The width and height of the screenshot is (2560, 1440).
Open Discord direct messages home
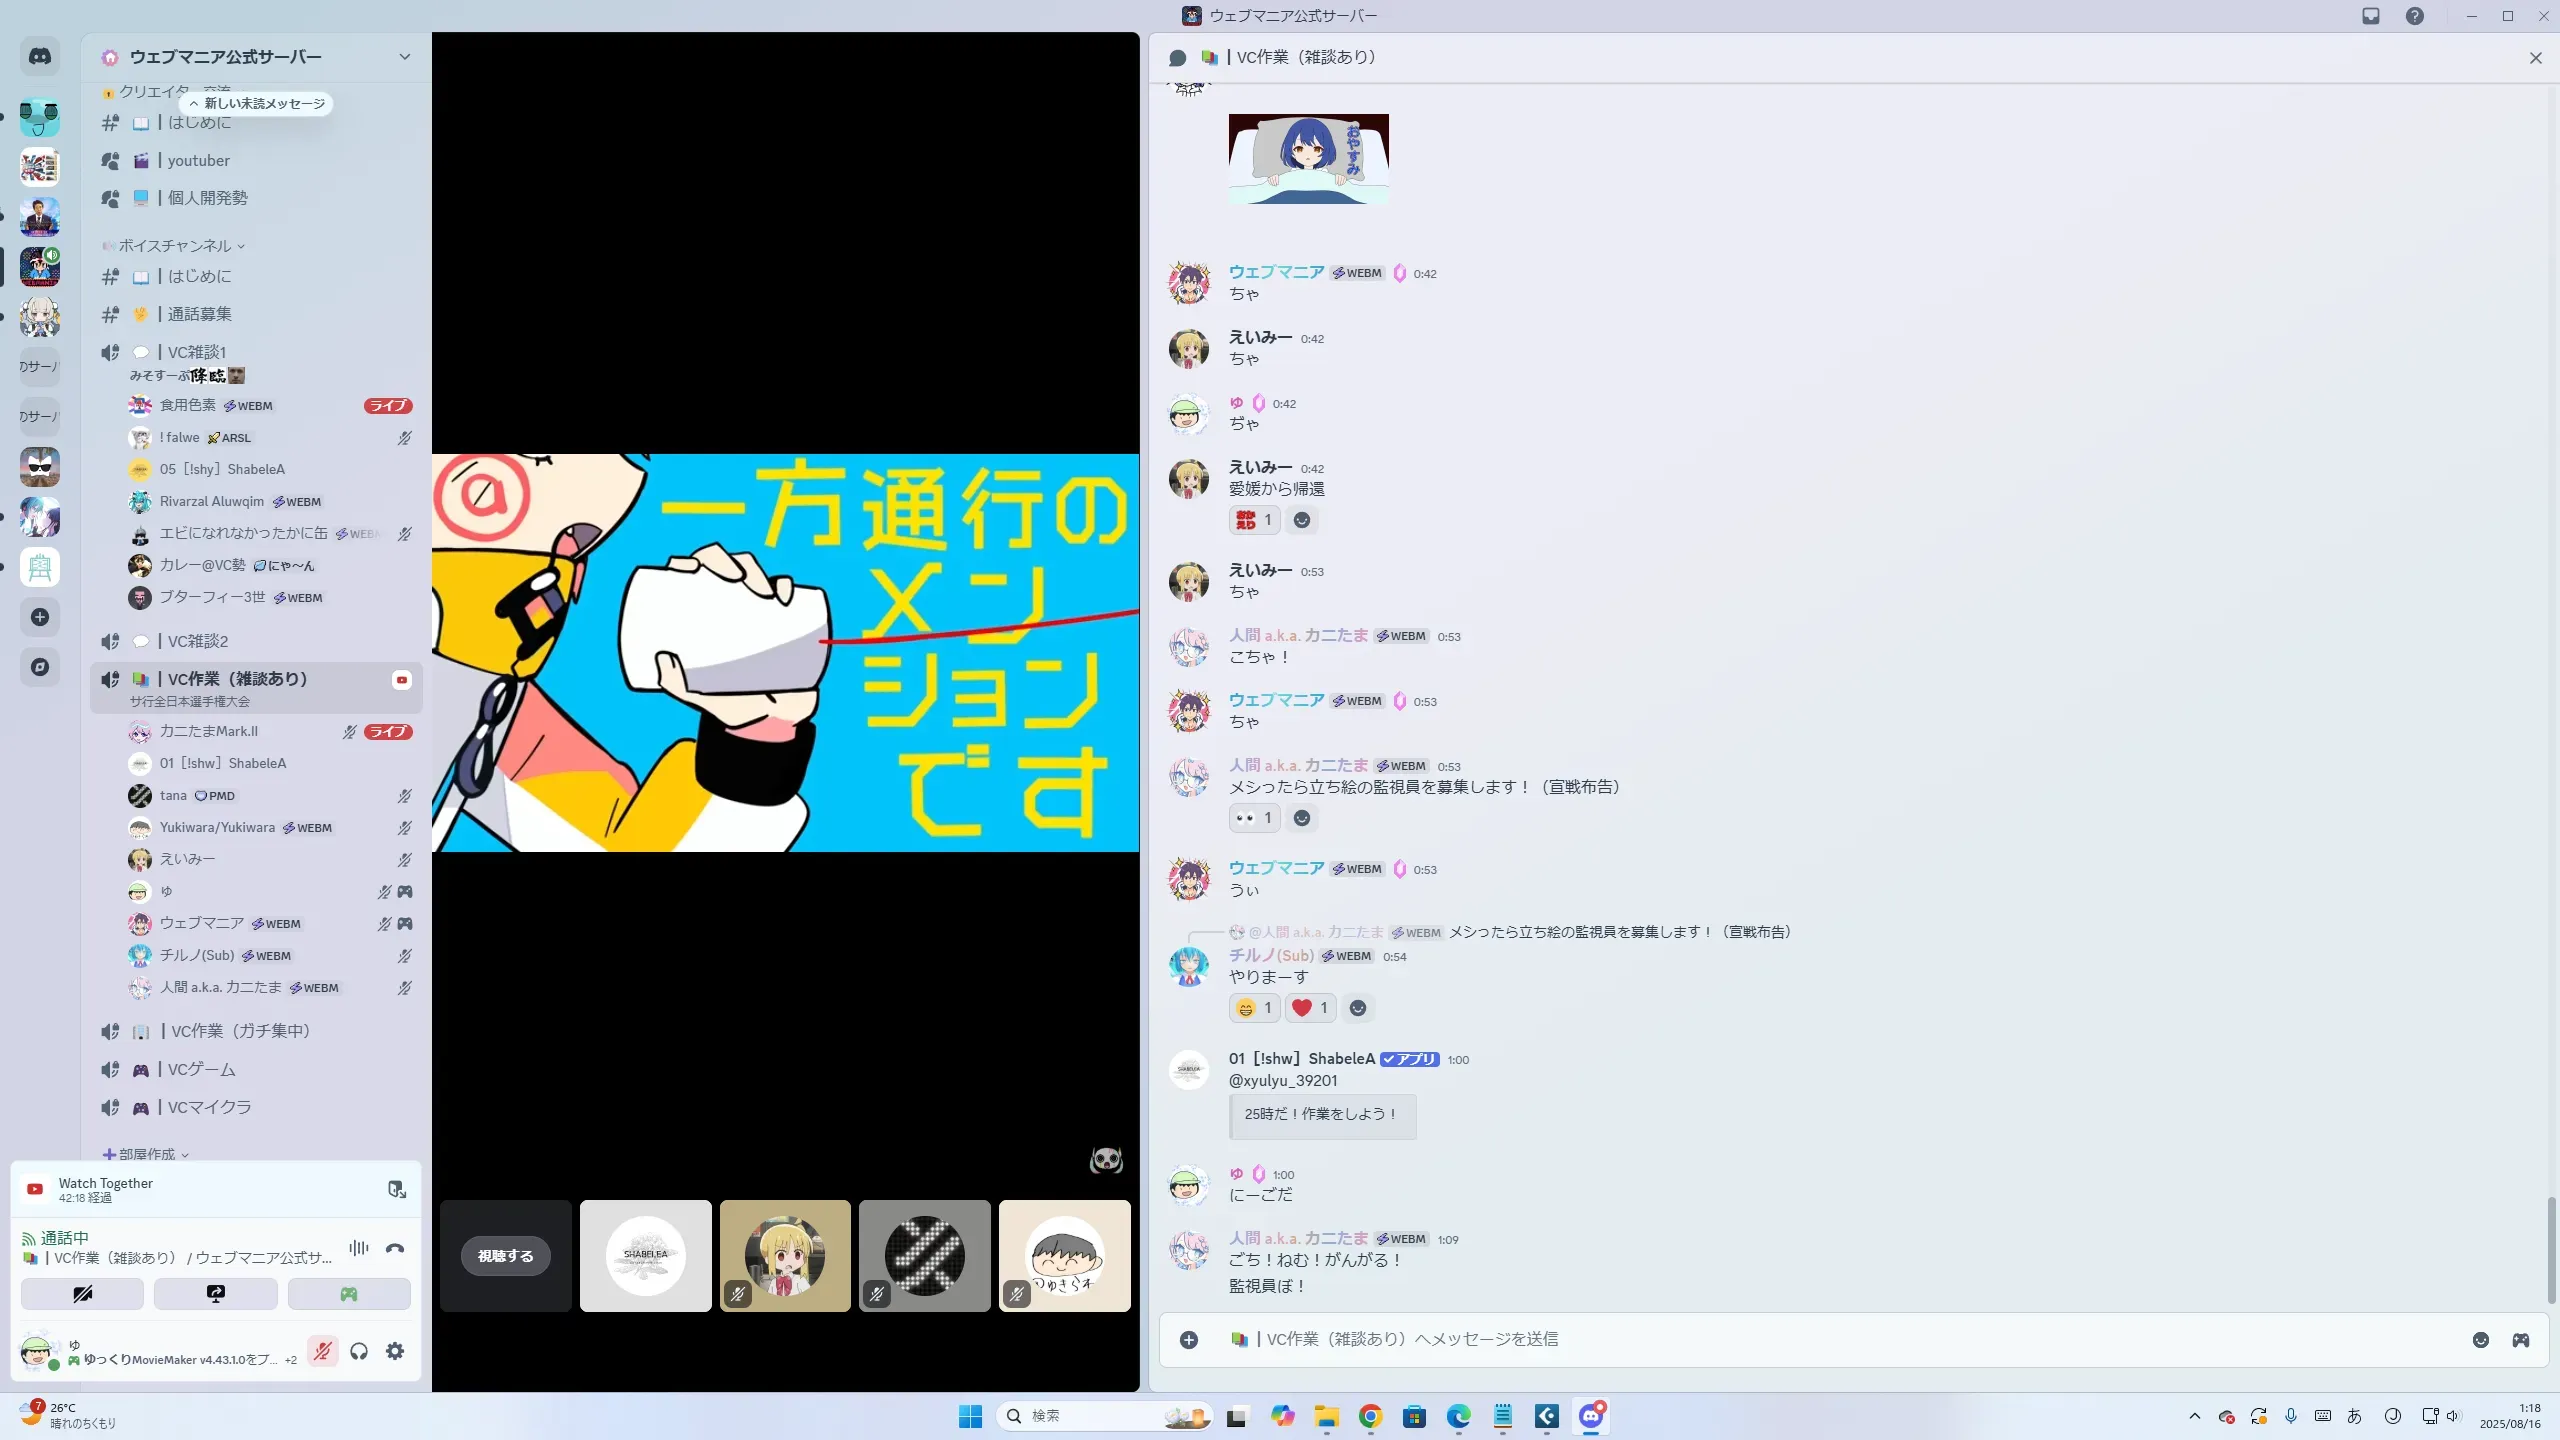click(x=40, y=57)
